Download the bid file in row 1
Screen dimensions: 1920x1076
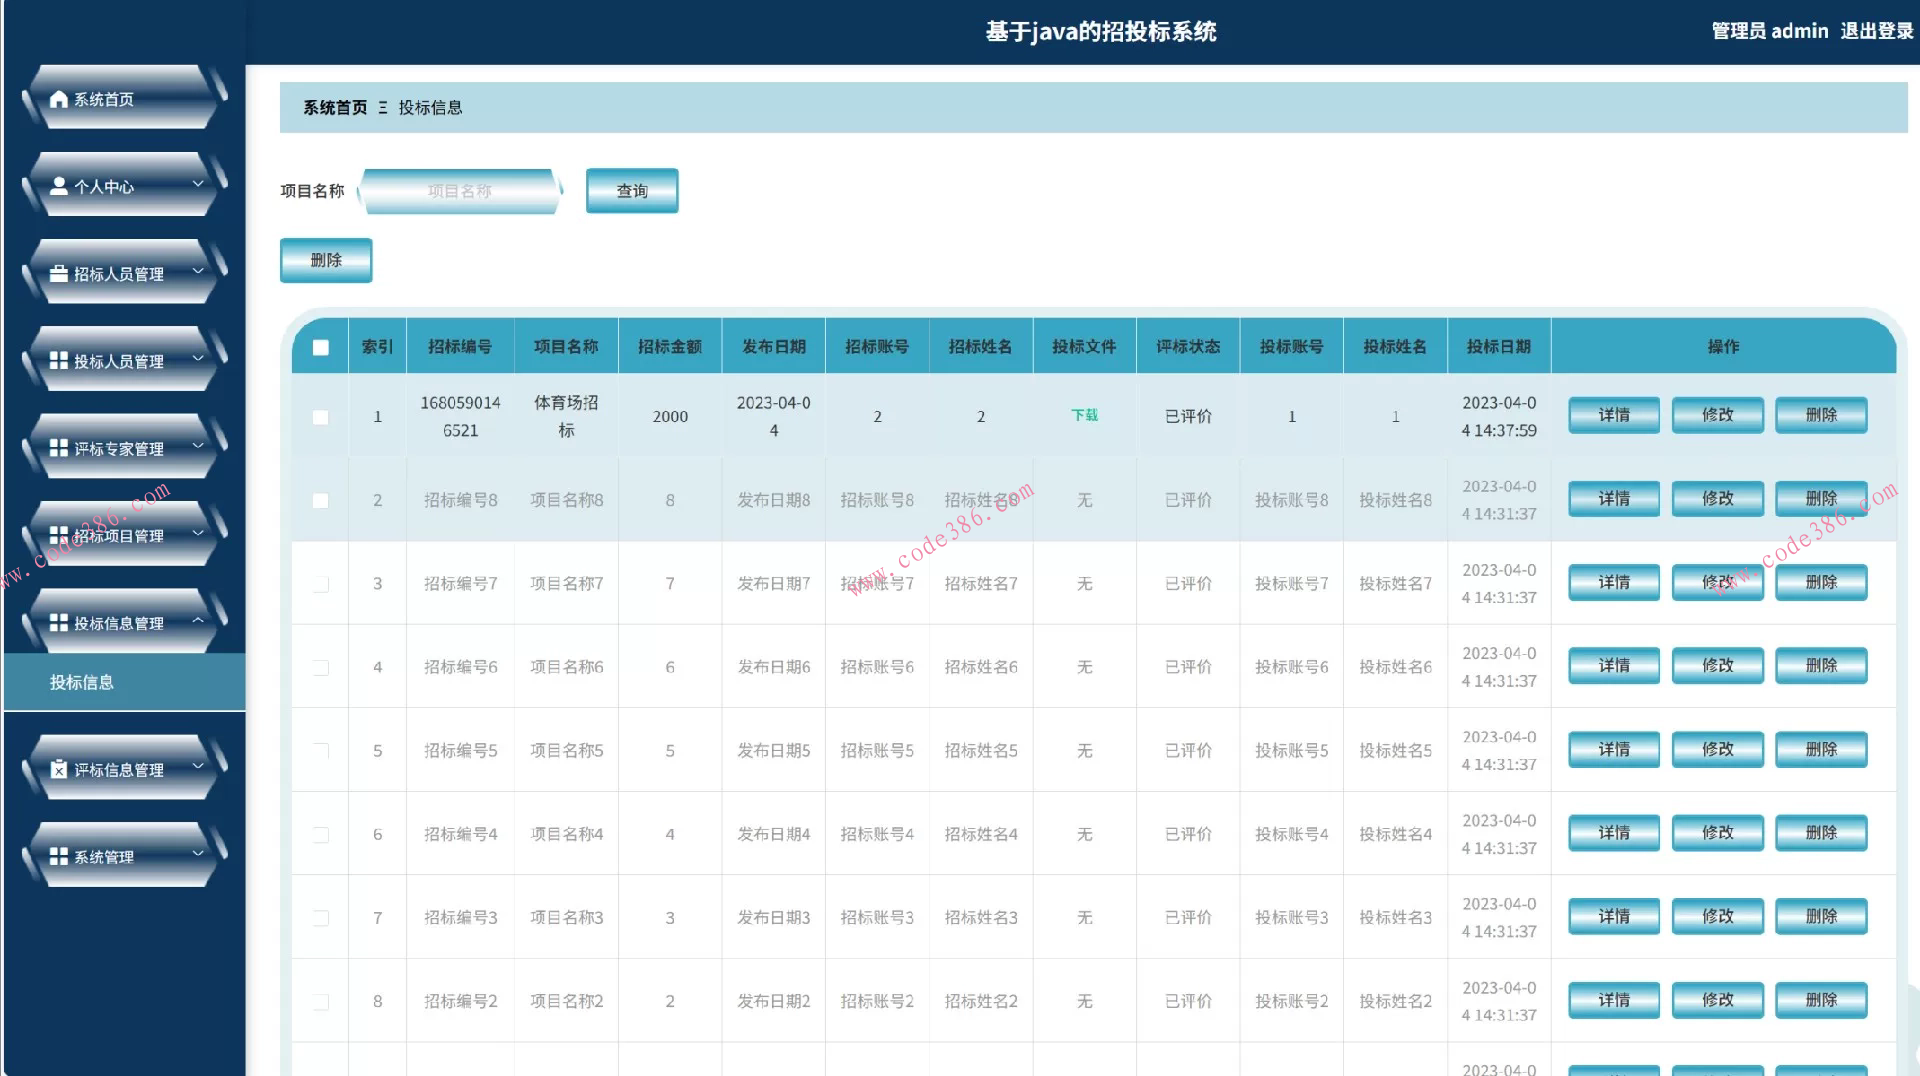[x=1084, y=415]
